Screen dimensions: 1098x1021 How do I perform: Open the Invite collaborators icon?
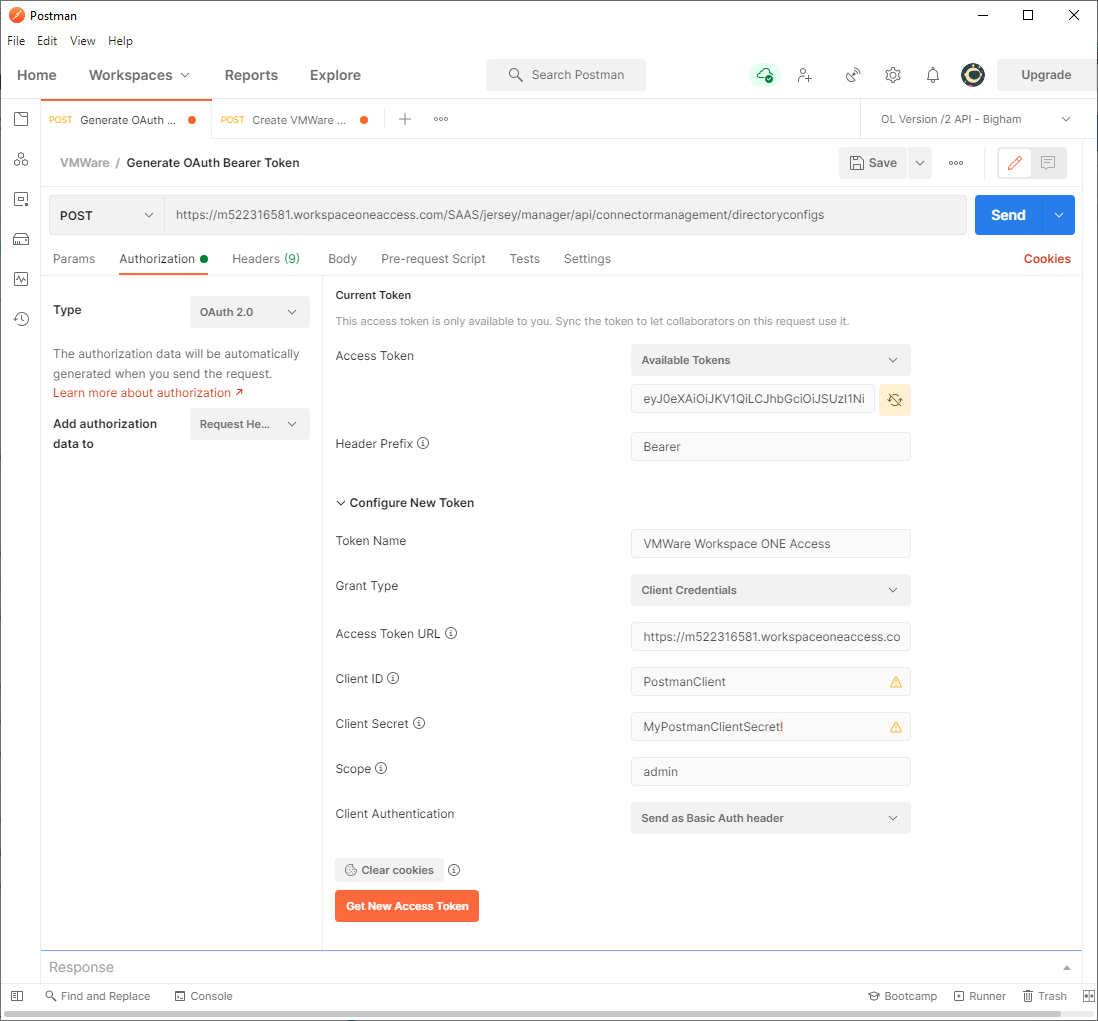point(805,75)
